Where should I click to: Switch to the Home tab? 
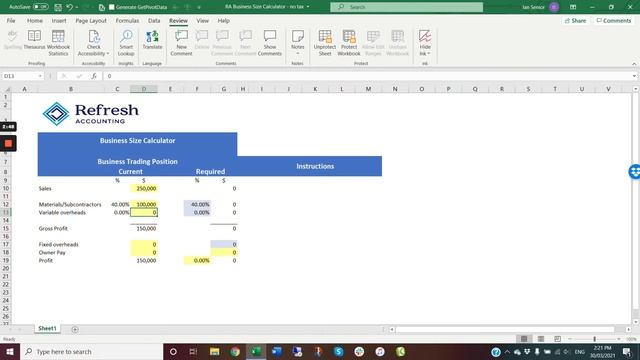35,20
